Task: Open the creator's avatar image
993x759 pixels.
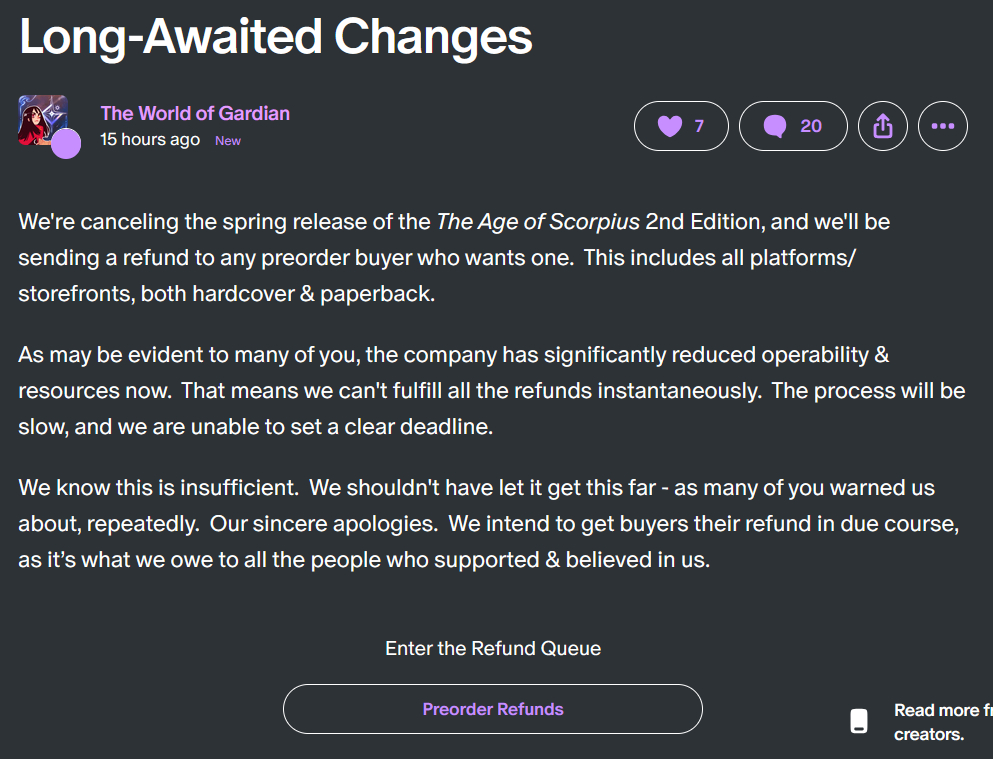Action: 40,118
